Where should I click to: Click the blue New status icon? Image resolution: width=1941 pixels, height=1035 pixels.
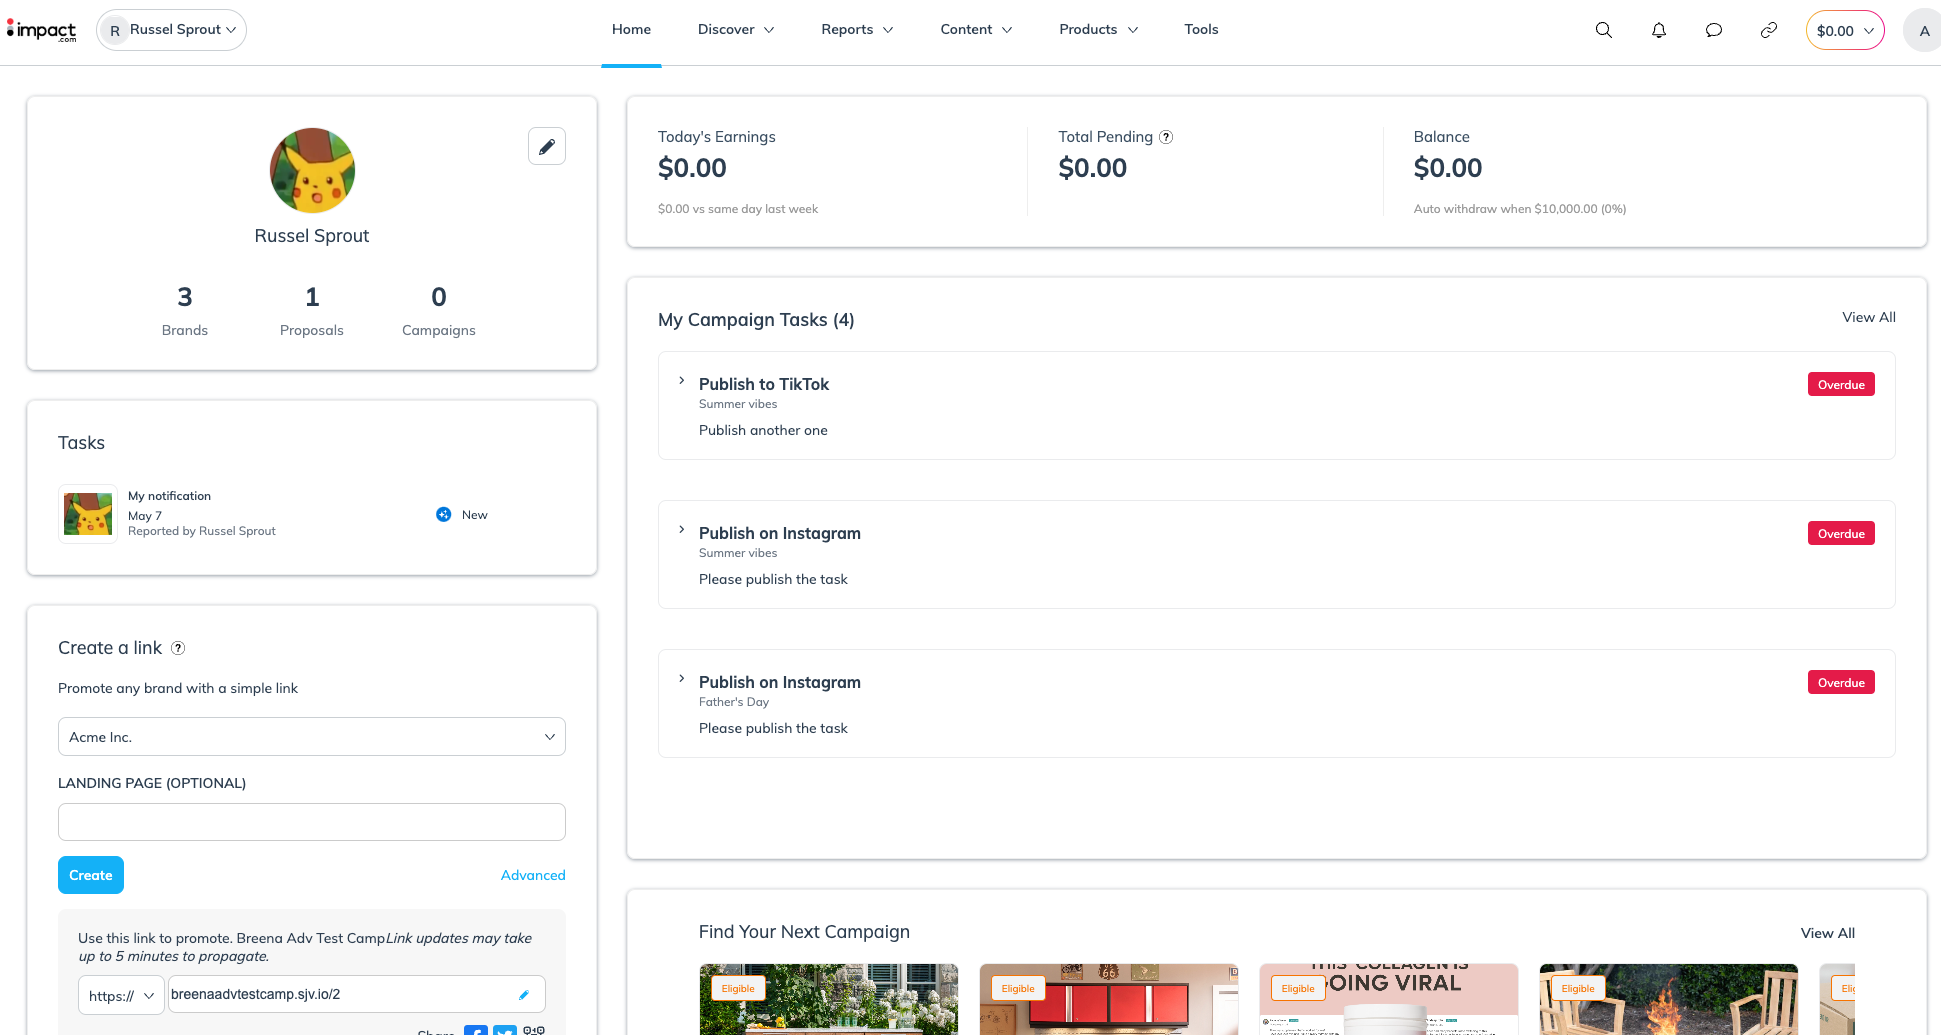pyautogui.click(x=444, y=514)
